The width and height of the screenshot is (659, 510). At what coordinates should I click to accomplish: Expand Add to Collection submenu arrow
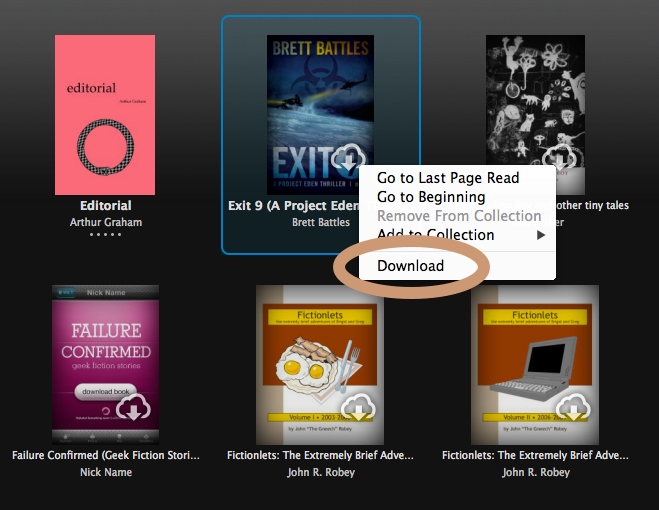(541, 235)
